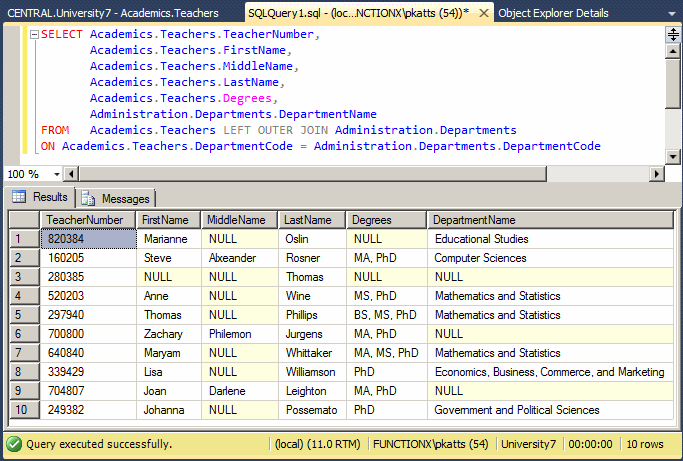
Task: Close the SQLQuery1.sql tab
Action: [x=484, y=14]
